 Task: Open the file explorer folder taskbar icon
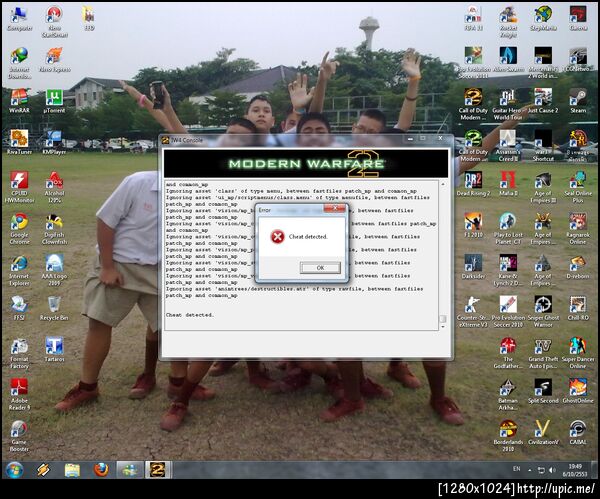[x=72, y=470]
